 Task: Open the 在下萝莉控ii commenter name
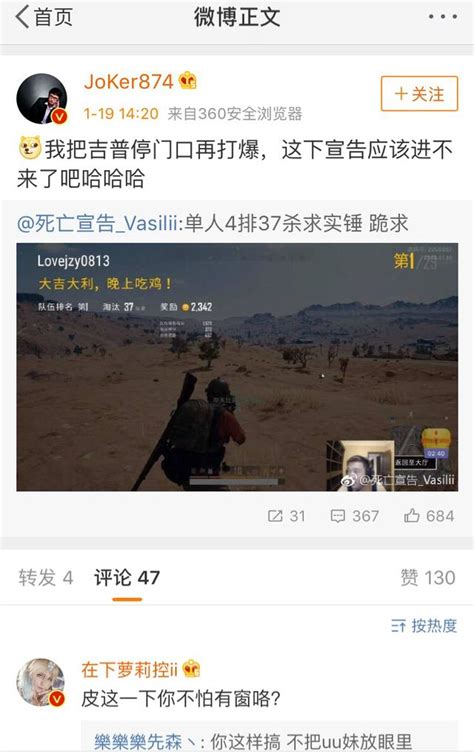tap(129, 669)
